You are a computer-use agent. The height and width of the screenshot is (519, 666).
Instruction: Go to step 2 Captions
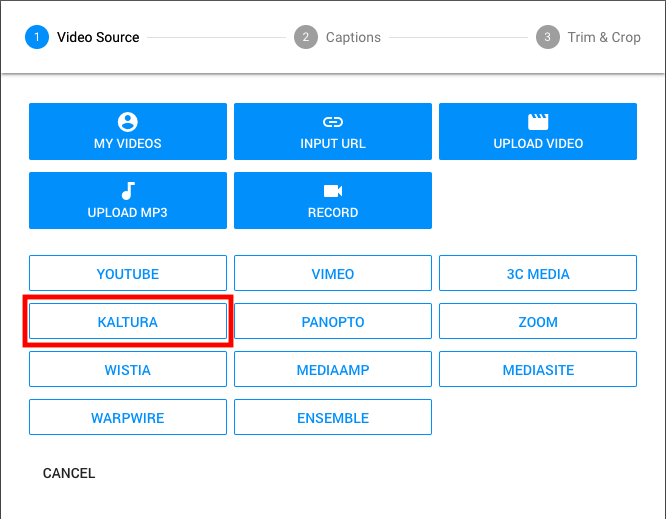(x=337, y=37)
